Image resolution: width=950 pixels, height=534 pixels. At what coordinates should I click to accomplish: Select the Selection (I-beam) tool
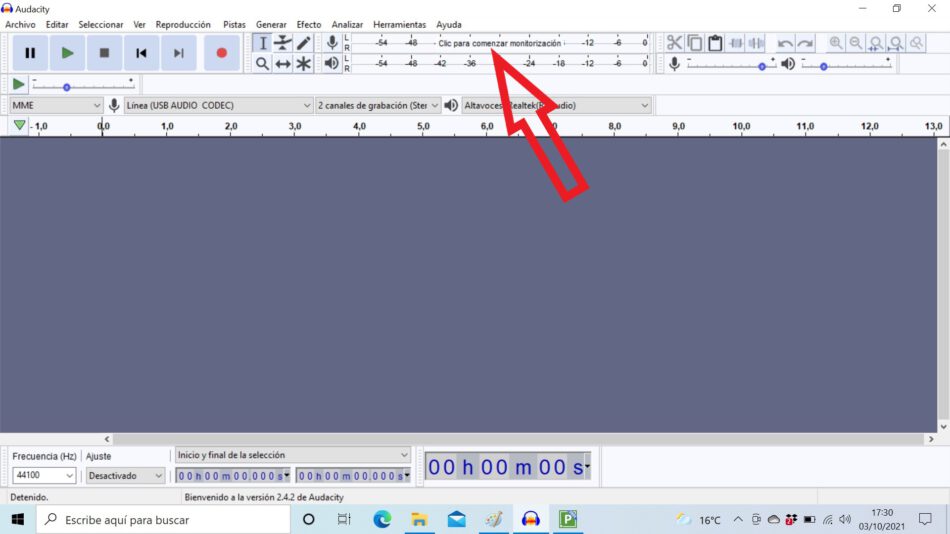(x=262, y=43)
